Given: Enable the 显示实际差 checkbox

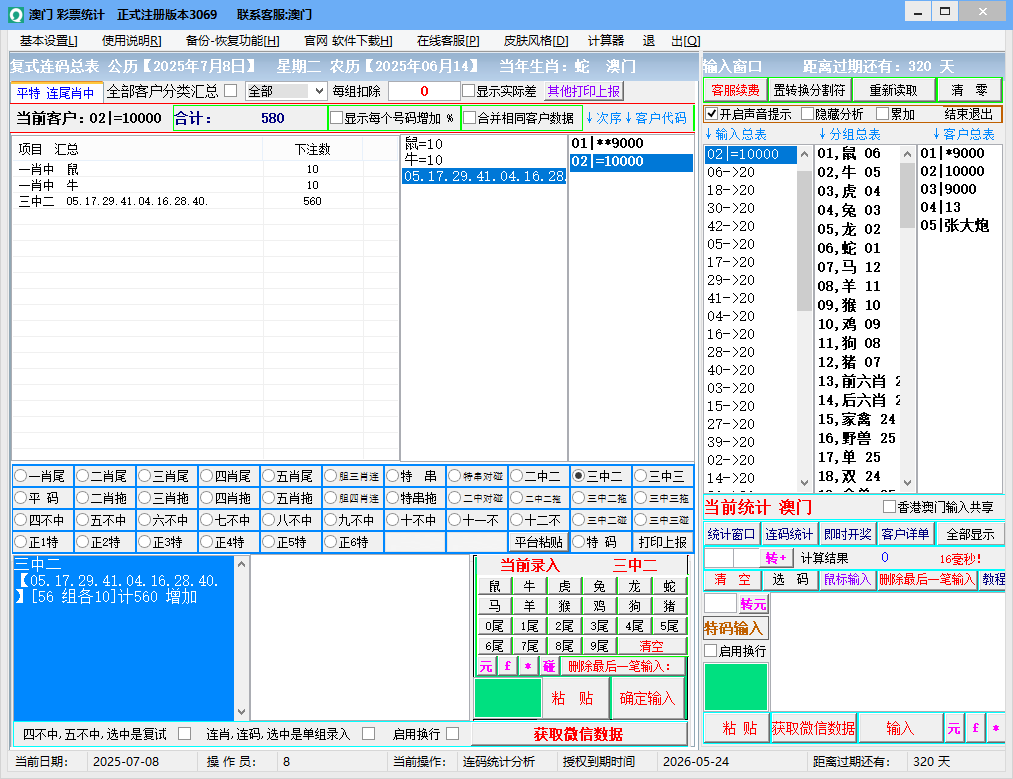Looking at the screenshot, I should point(469,91).
